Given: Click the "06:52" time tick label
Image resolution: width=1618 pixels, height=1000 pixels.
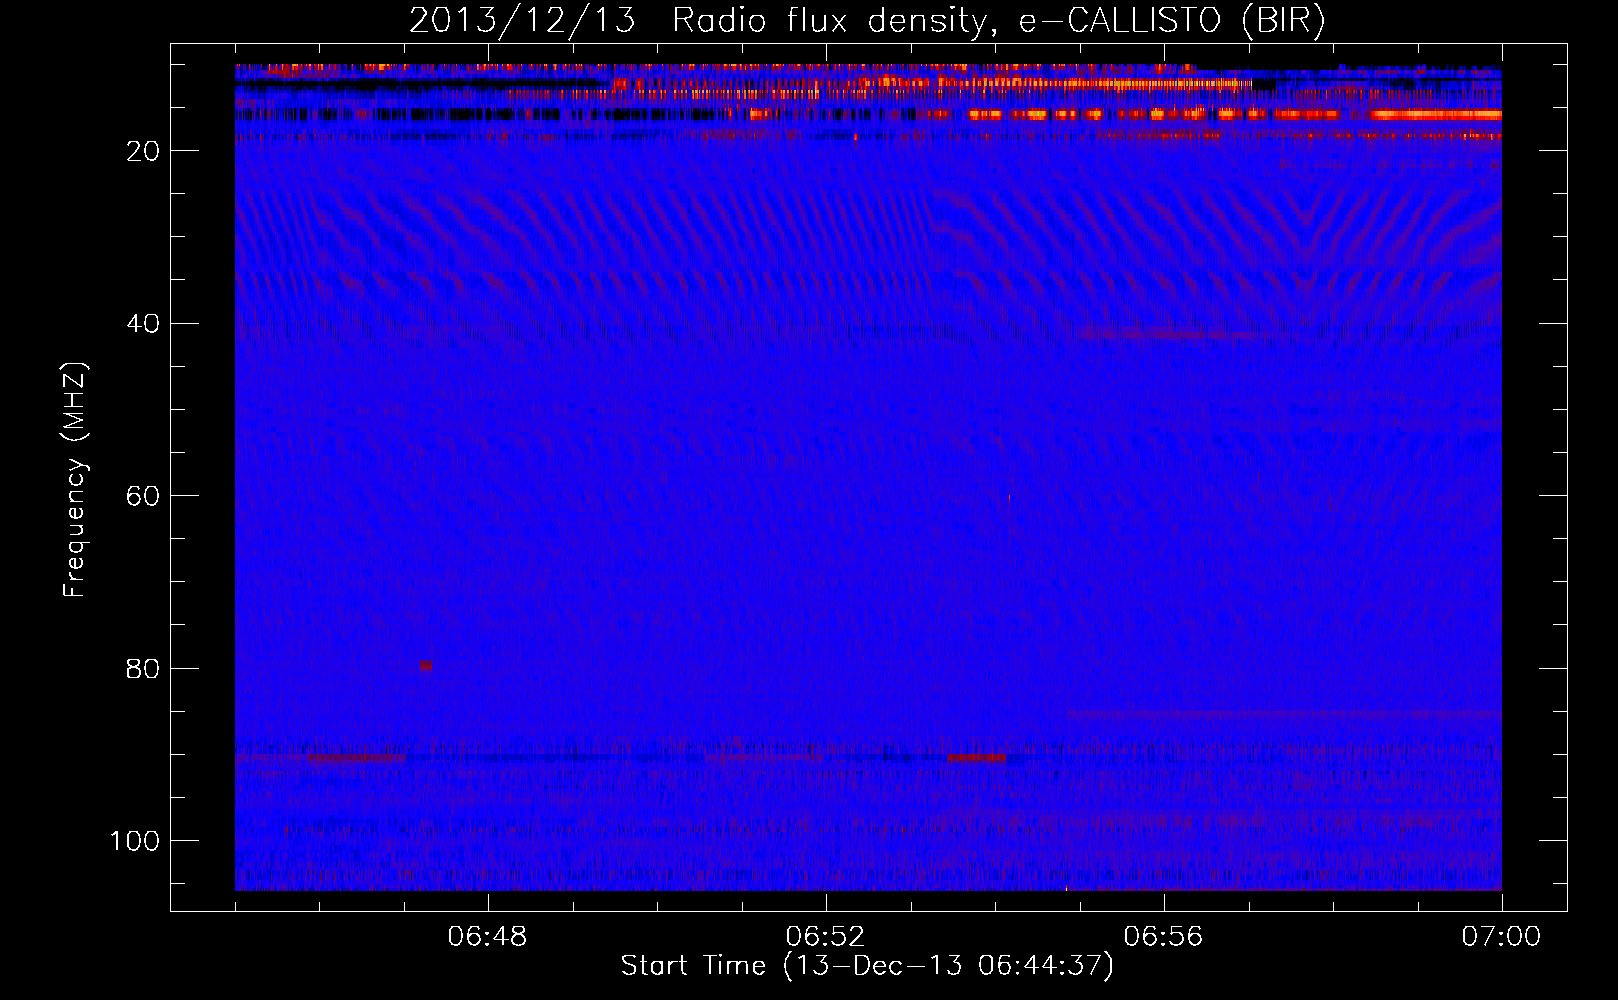Looking at the screenshot, I should tap(826, 937).
